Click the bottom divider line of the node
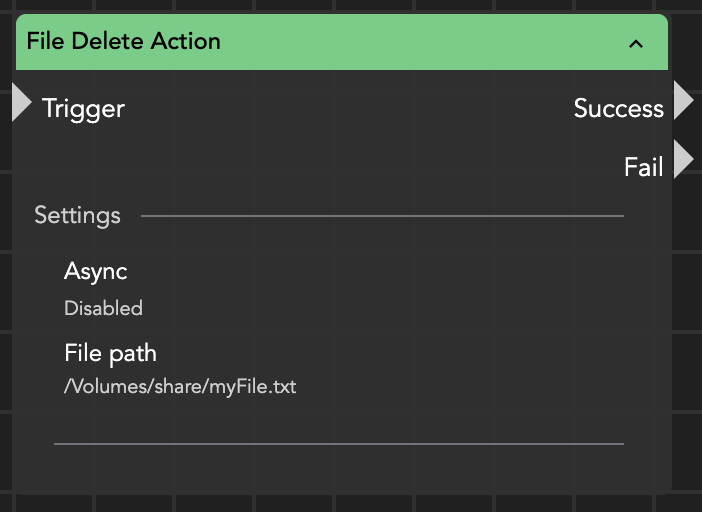The image size is (702, 512). (338, 442)
